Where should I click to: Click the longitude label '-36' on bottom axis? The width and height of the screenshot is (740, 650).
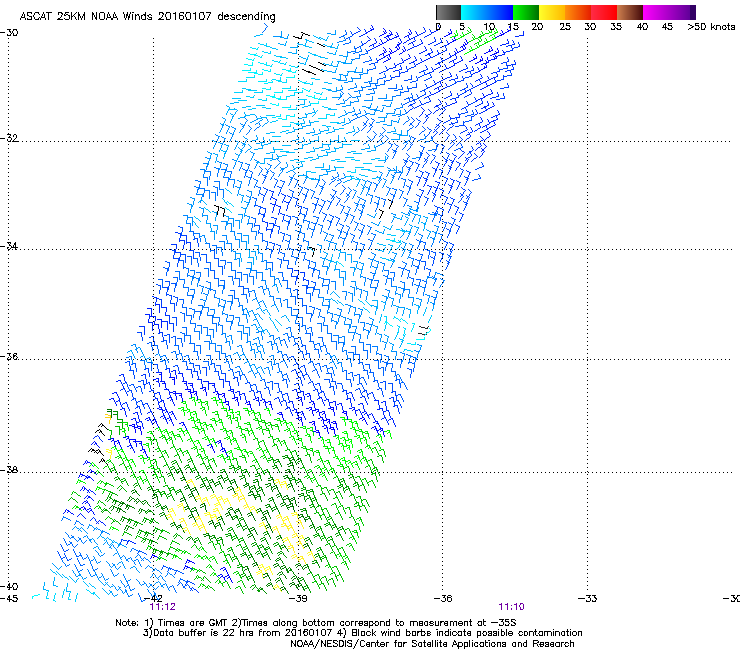[443, 599]
